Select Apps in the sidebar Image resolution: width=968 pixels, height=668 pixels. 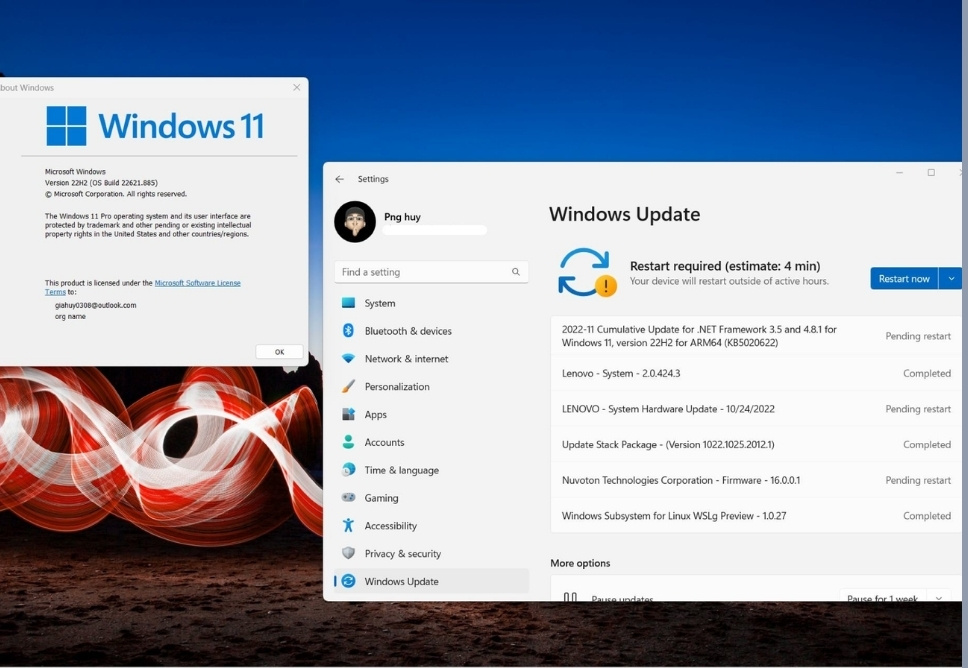click(x=431, y=414)
